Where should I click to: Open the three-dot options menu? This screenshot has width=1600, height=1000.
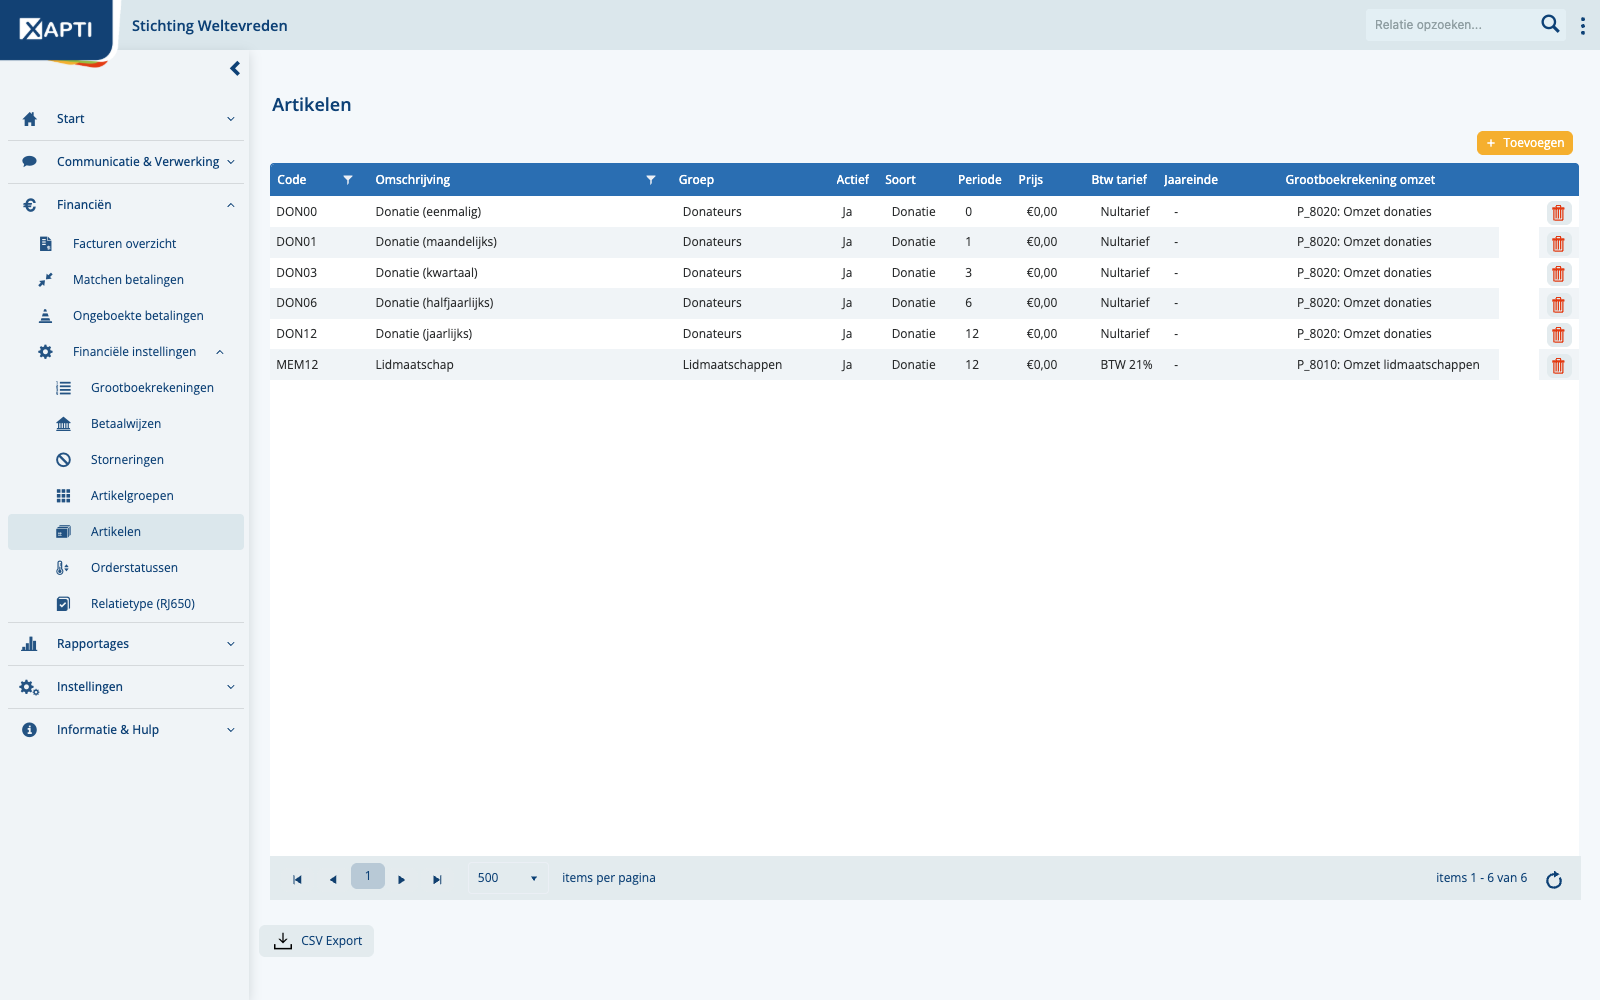click(x=1582, y=26)
